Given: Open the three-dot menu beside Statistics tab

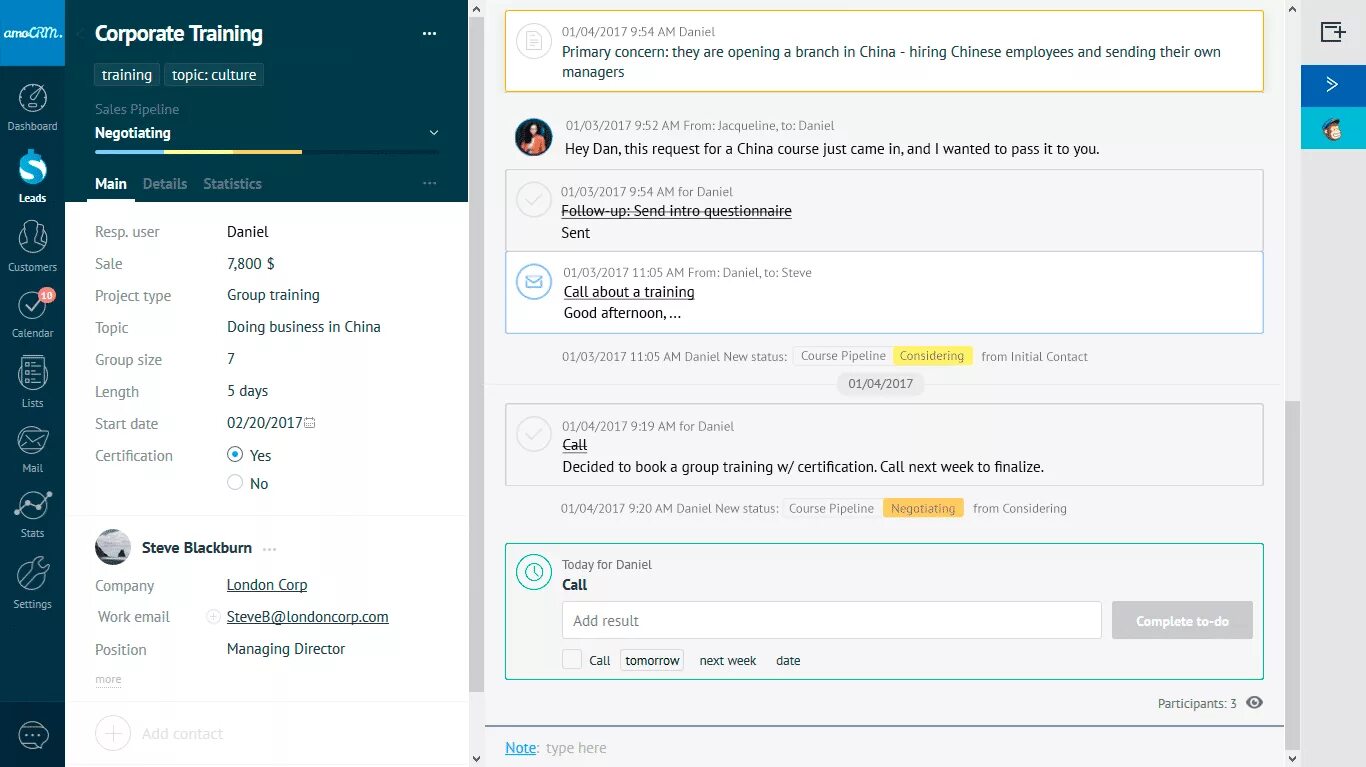Looking at the screenshot, I should click(429, 184).
